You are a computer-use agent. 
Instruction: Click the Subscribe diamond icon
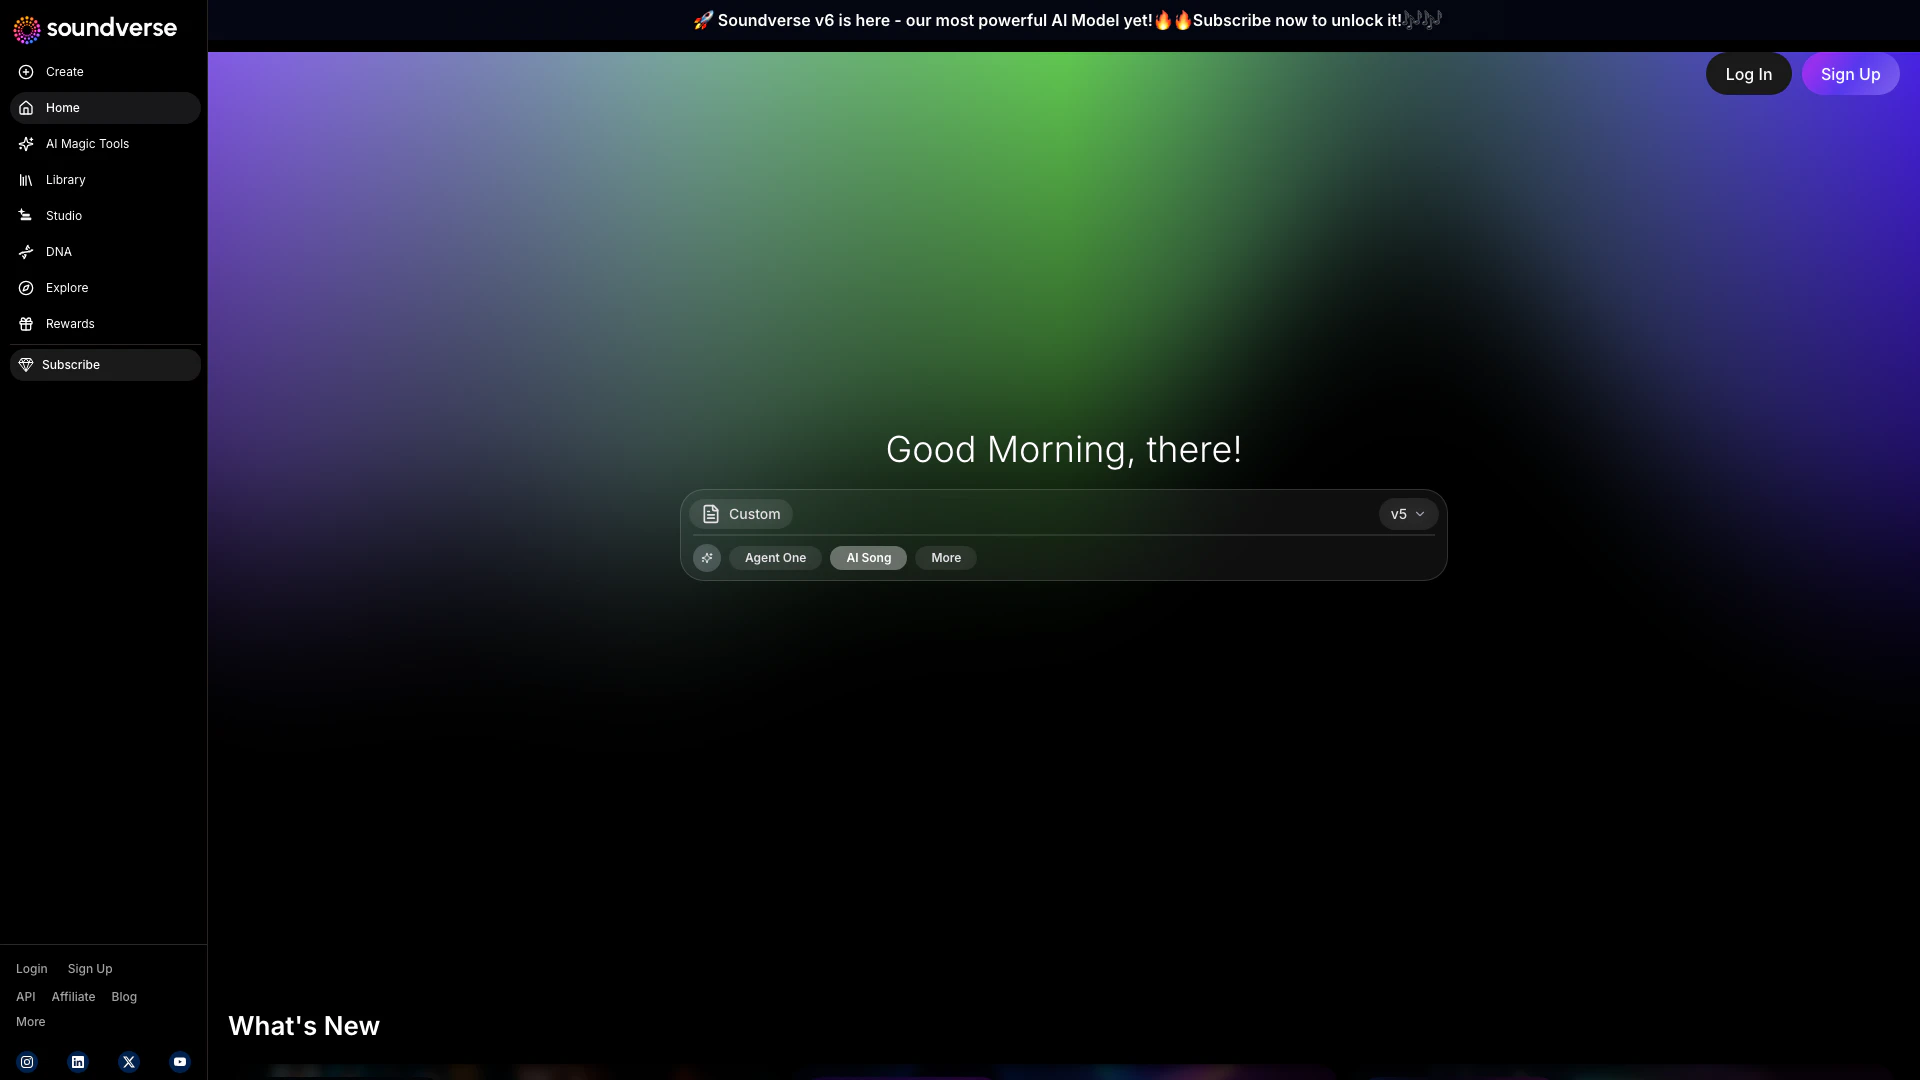click(26, 365)
